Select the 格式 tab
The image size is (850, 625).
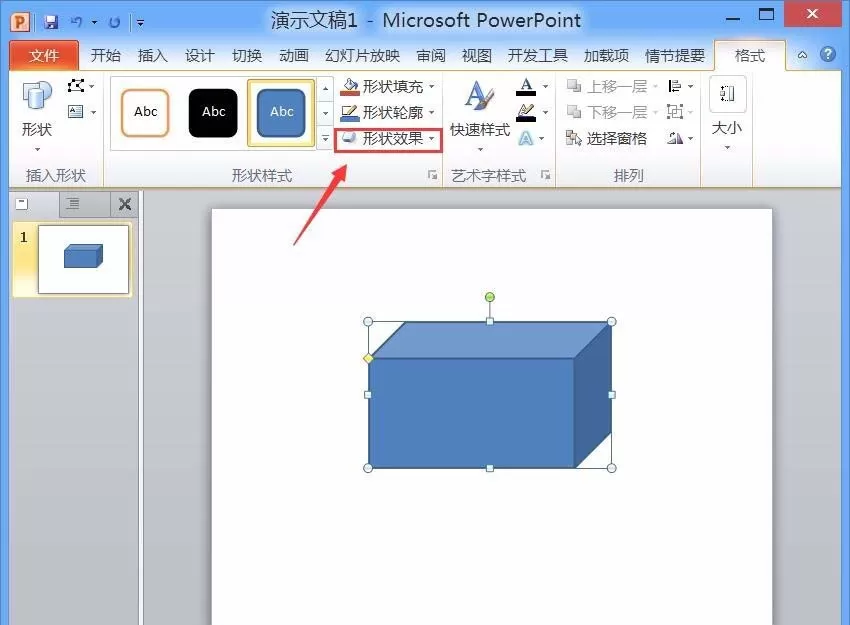pos(750,55)
